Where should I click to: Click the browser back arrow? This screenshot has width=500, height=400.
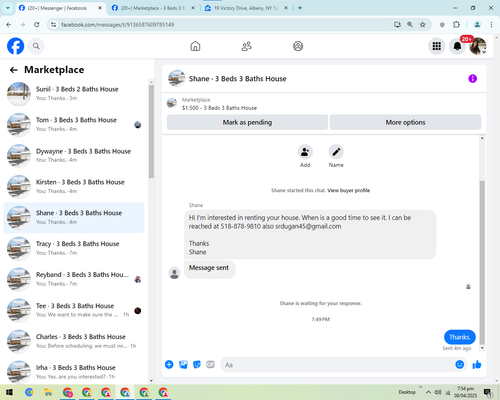click(x=9, y=24)
